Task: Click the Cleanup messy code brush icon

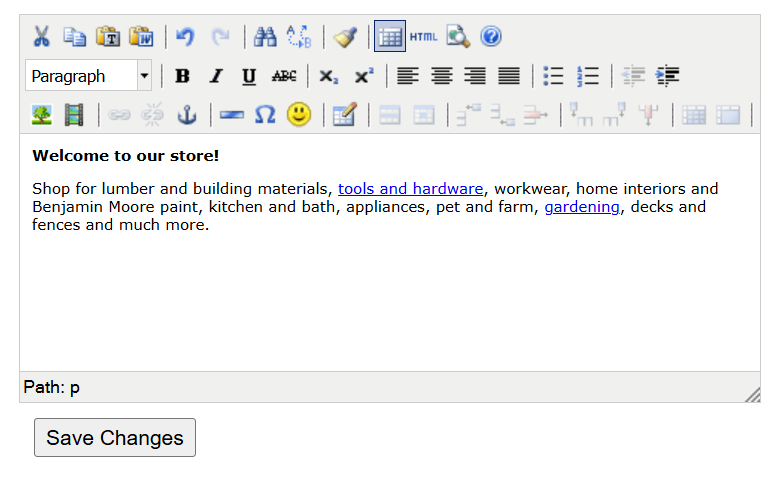Action: [345, 37]
